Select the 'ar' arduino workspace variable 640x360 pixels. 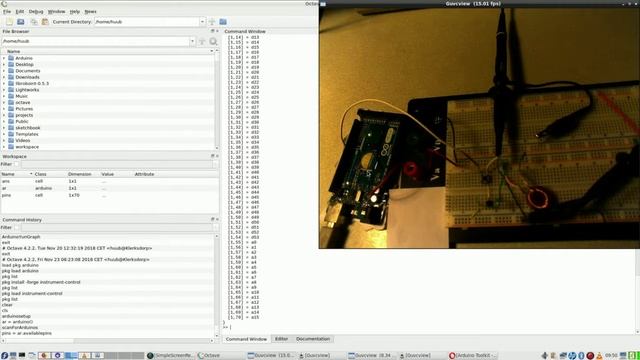pos(109,188)
